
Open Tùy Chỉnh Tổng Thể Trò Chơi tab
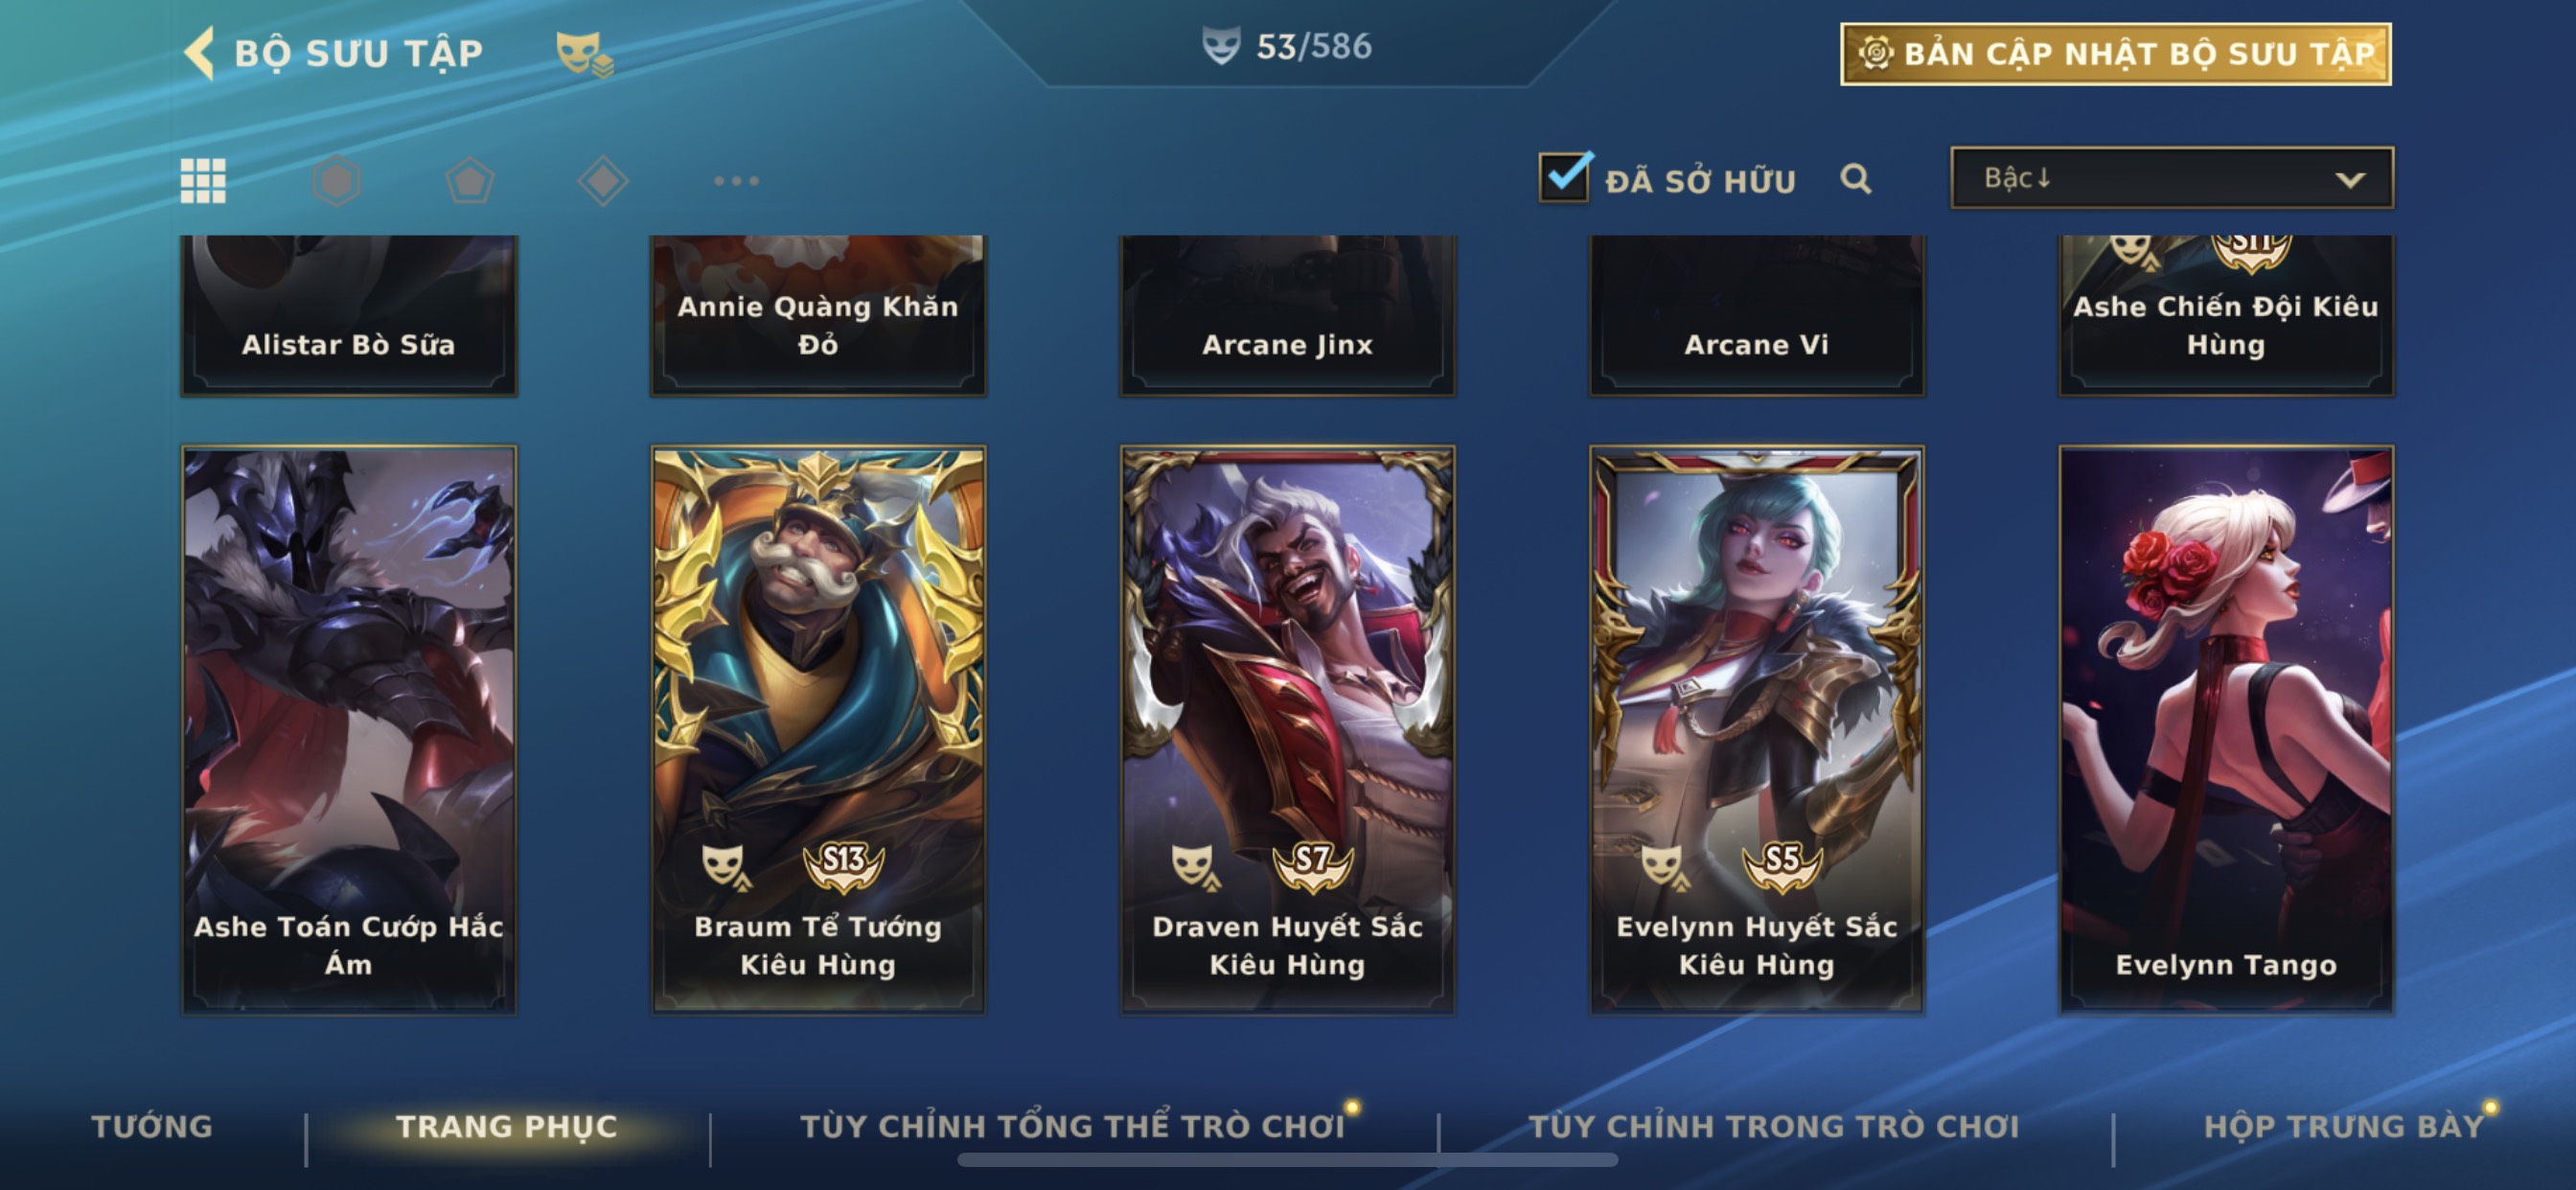1072,1126
